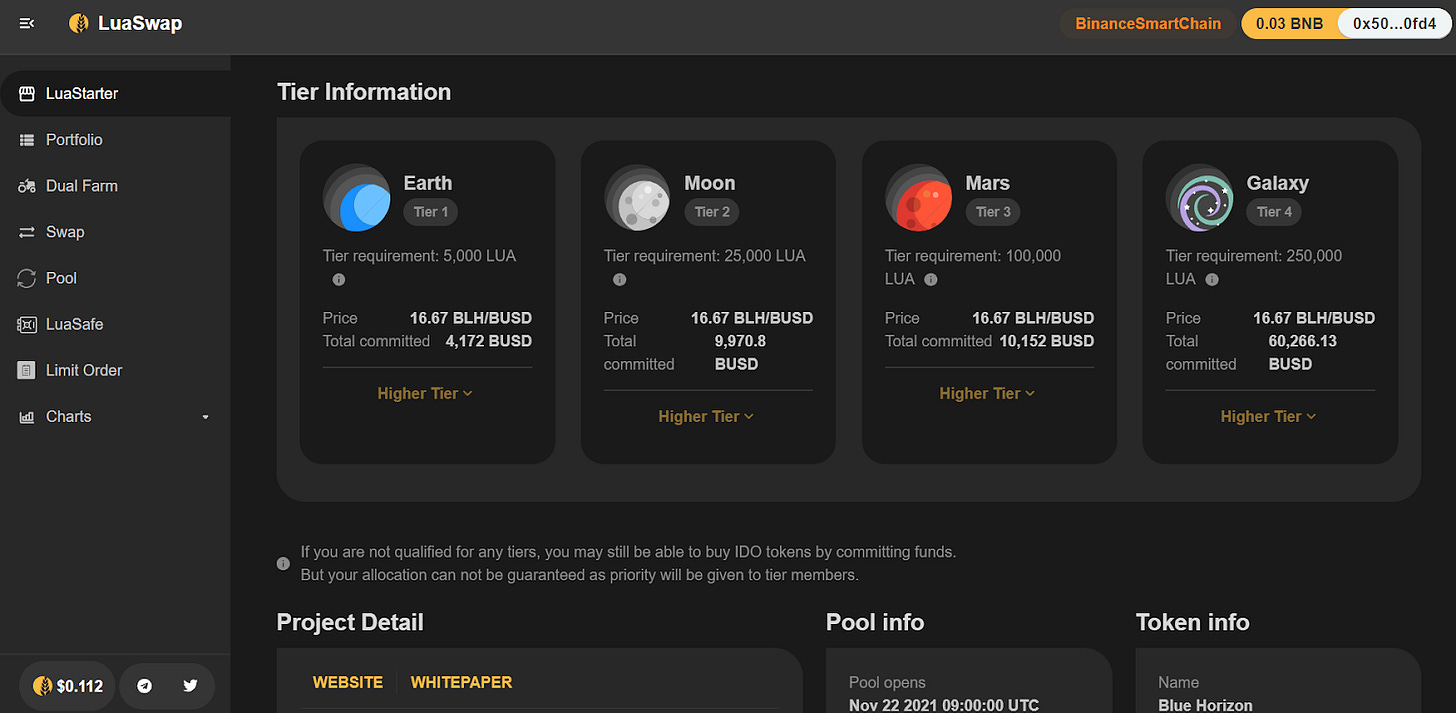
Task: Click the Charts bar-graph icon
Action: pyautogui.click(x=27, y=417)
